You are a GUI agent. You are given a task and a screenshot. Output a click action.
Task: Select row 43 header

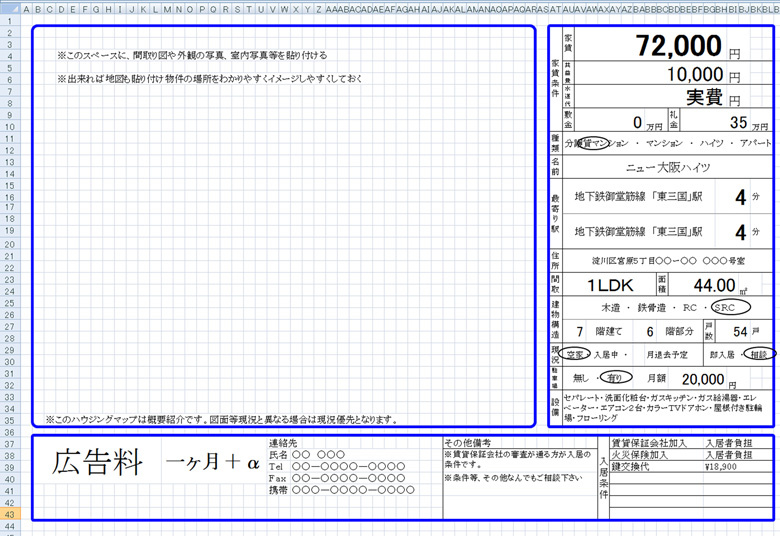[x=9, y=513]
